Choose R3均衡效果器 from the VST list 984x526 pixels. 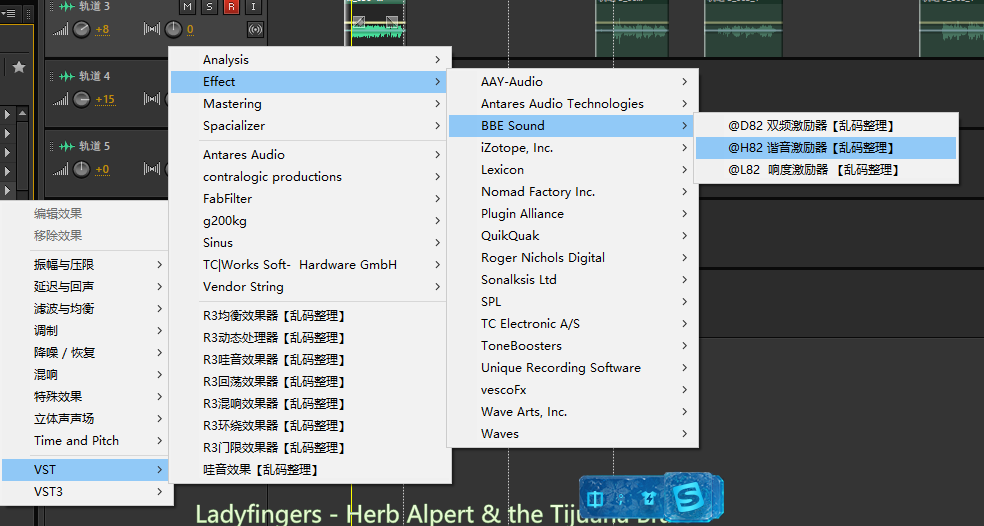tap(308, 316)
